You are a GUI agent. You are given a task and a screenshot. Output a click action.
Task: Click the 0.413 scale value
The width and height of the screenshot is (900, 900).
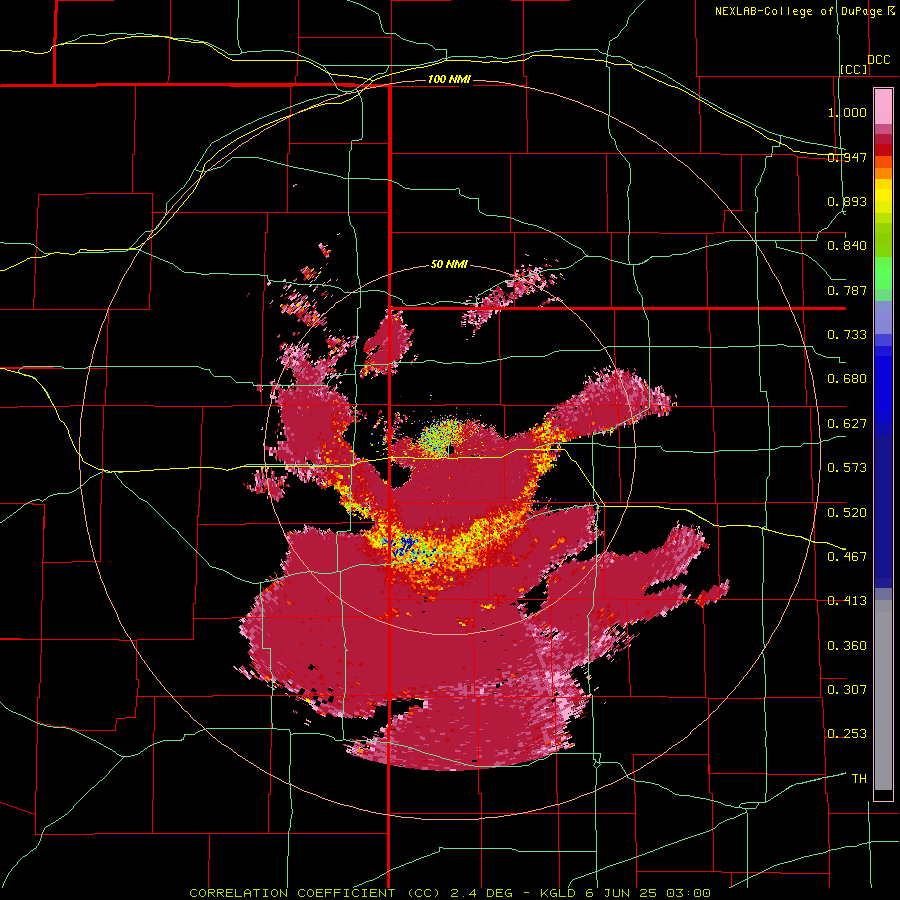847,601
